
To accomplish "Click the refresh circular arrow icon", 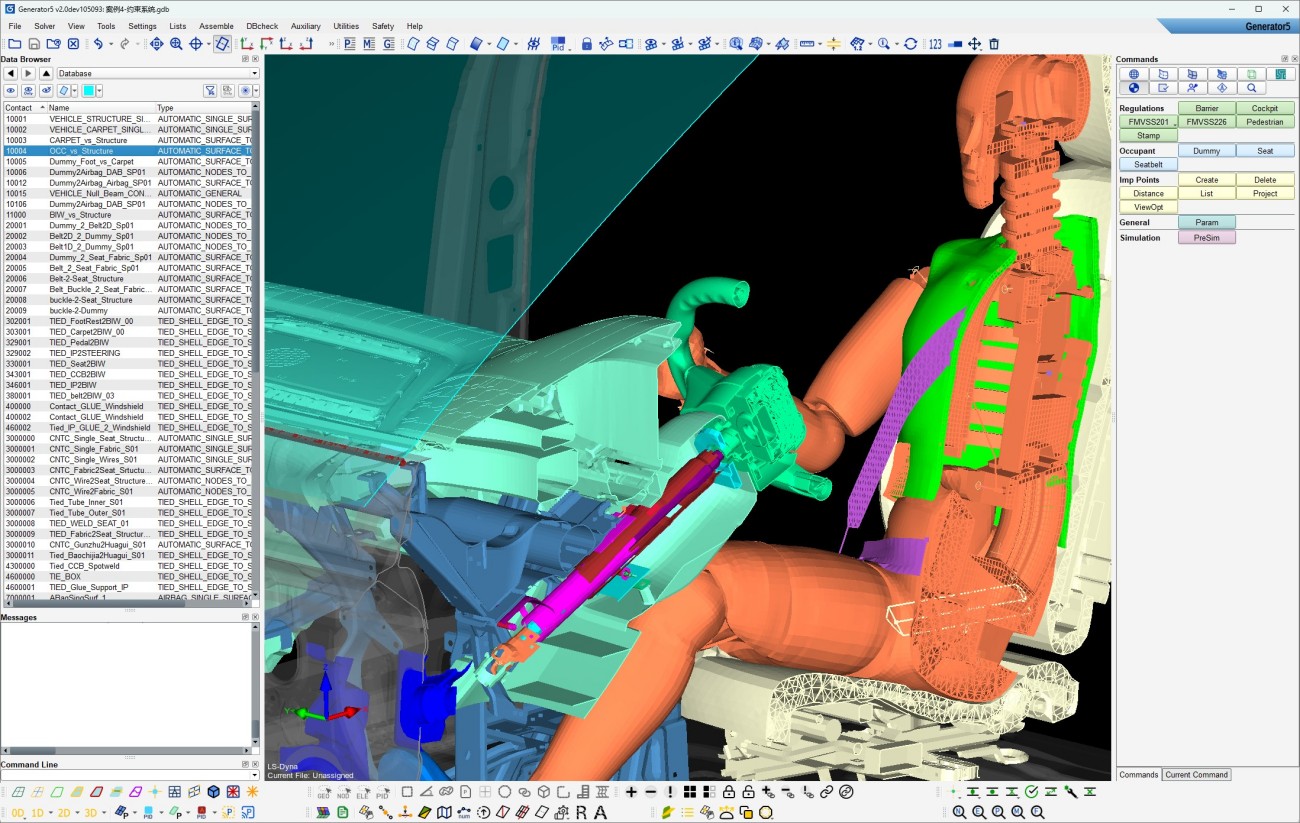I will pyautogui.click(x=910, y=44).
